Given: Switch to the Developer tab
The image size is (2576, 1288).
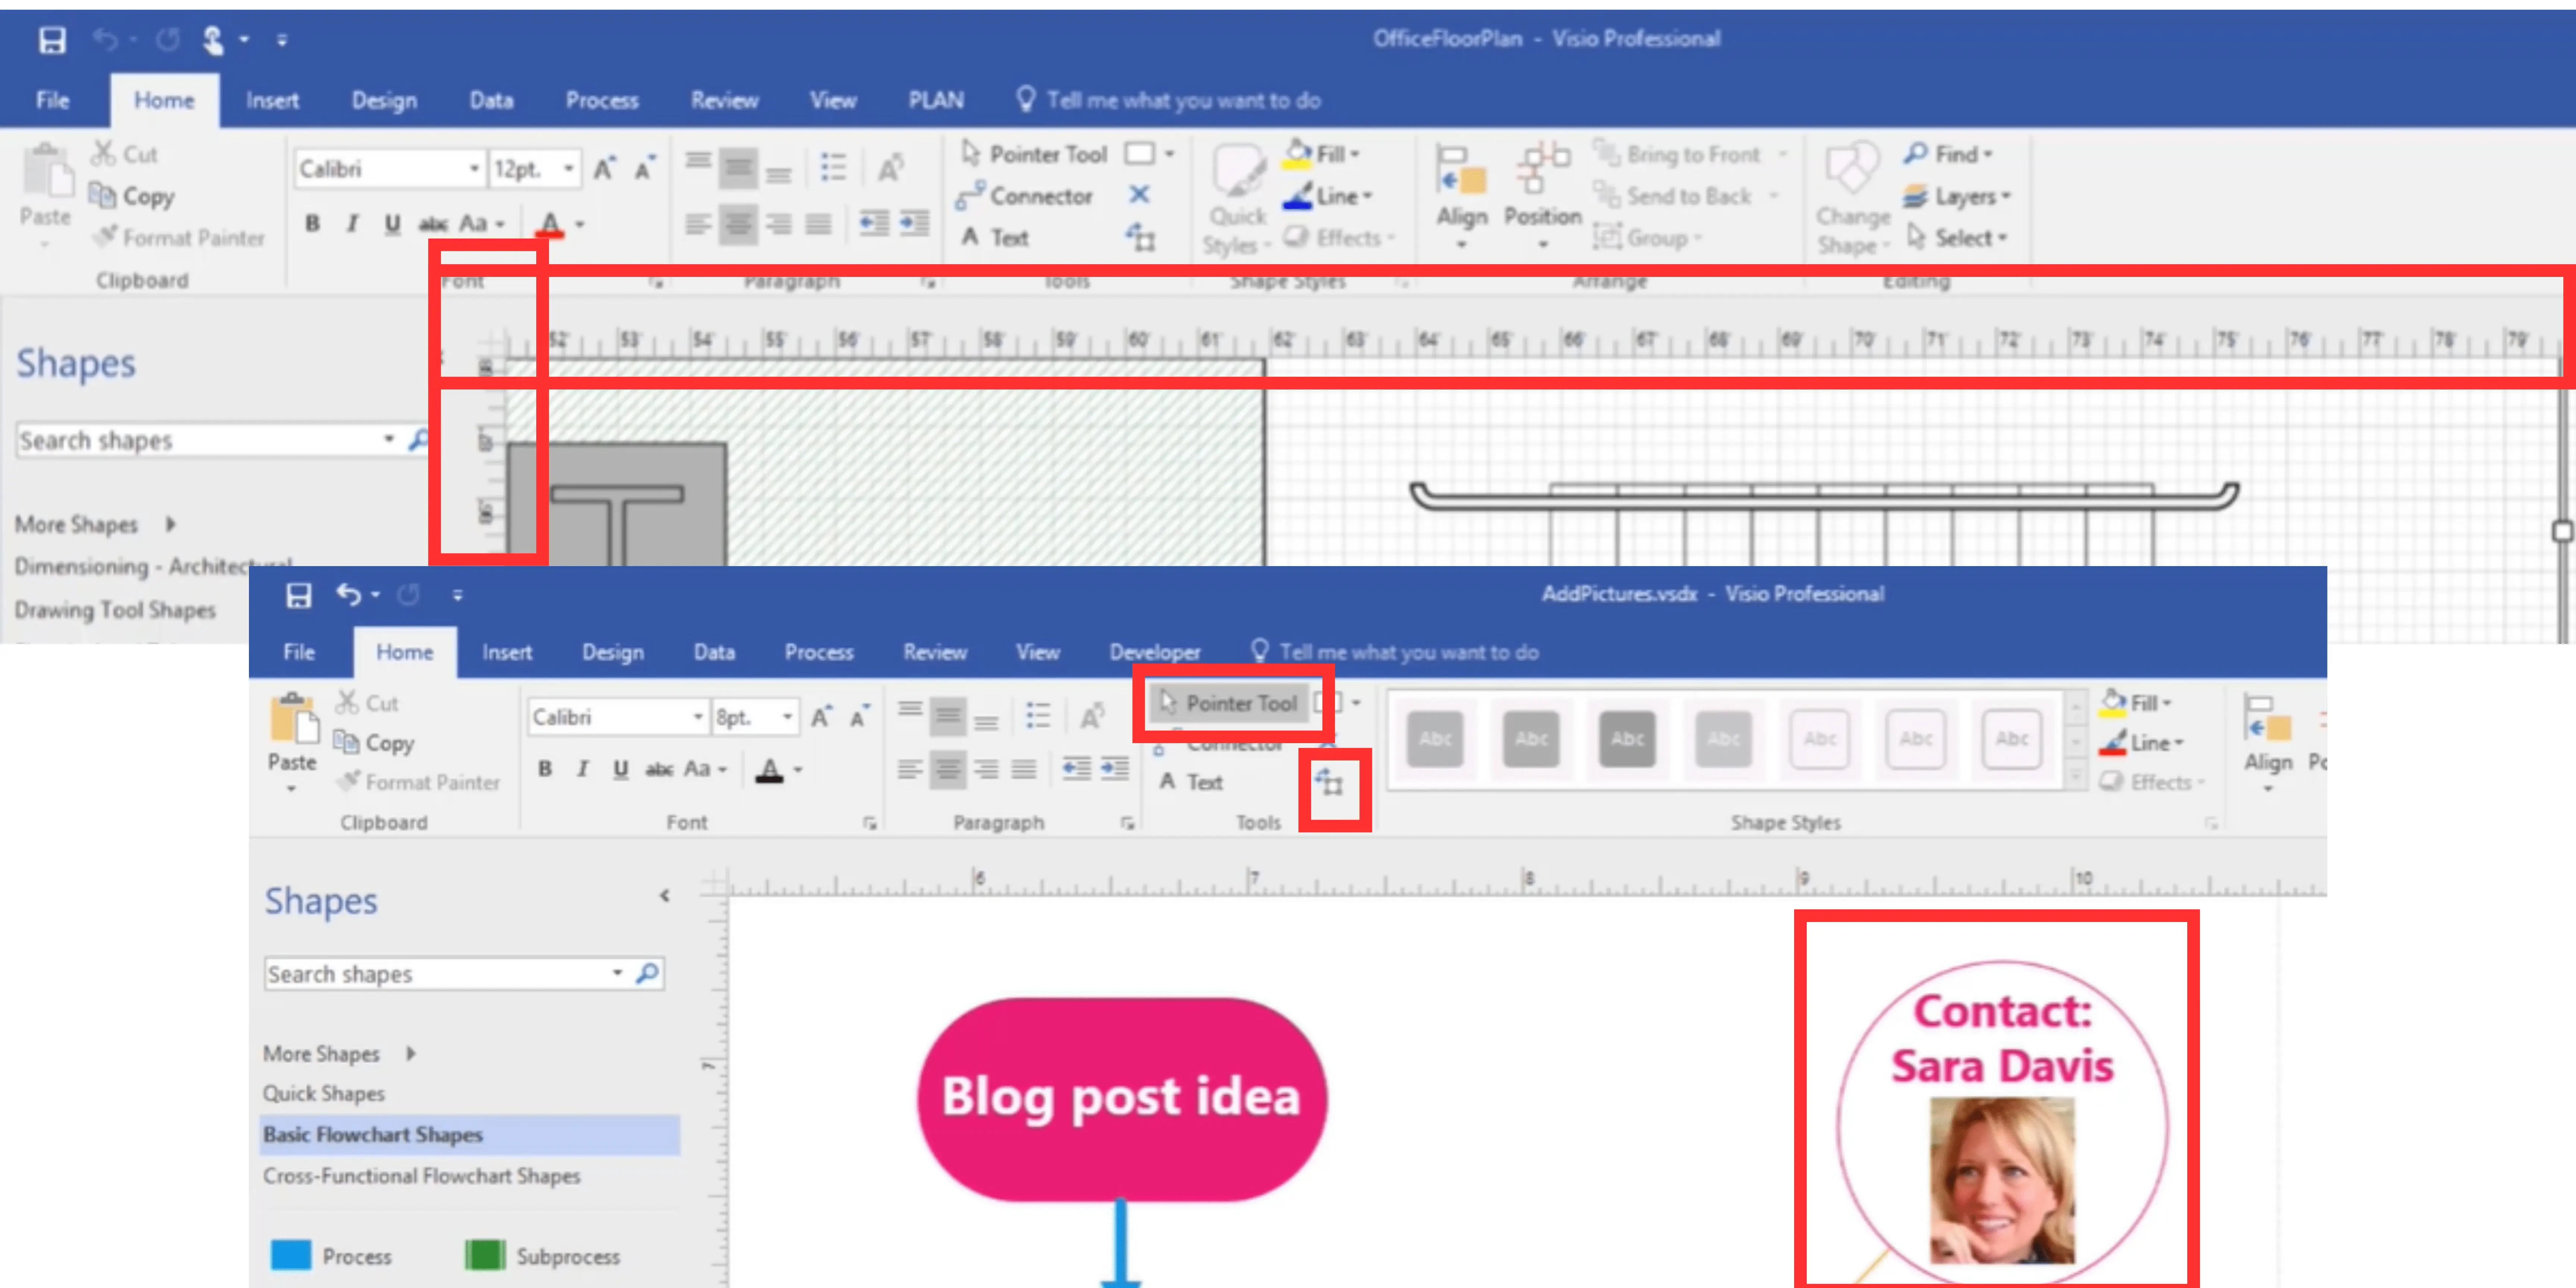Looking at the screenshot, I should pyautogui.click(x=1155, y=651).
